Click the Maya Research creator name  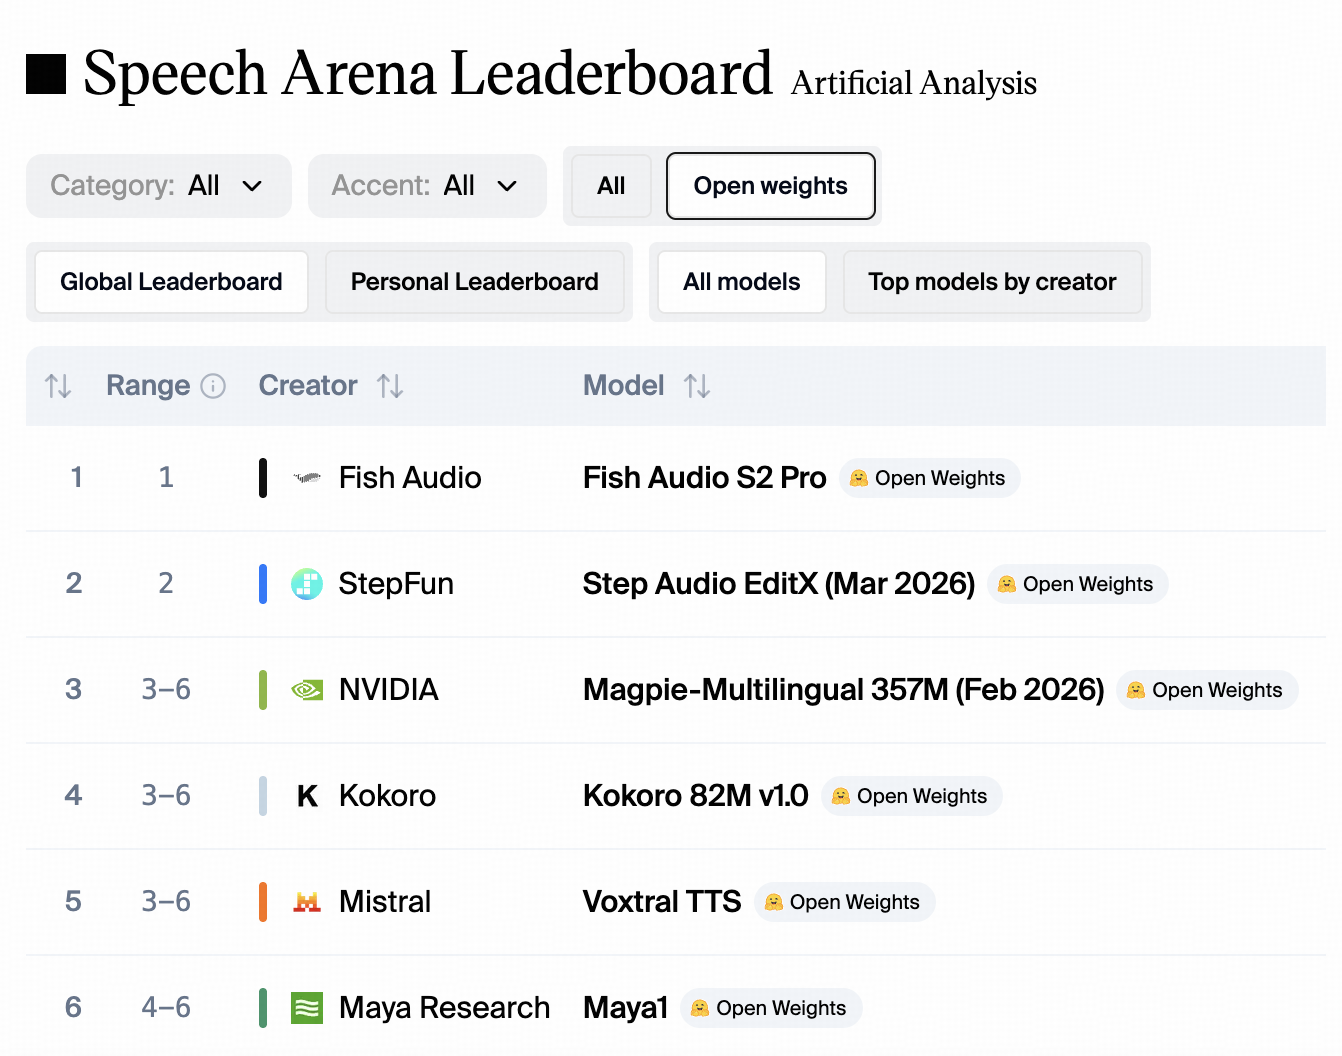coord(445,1008)
